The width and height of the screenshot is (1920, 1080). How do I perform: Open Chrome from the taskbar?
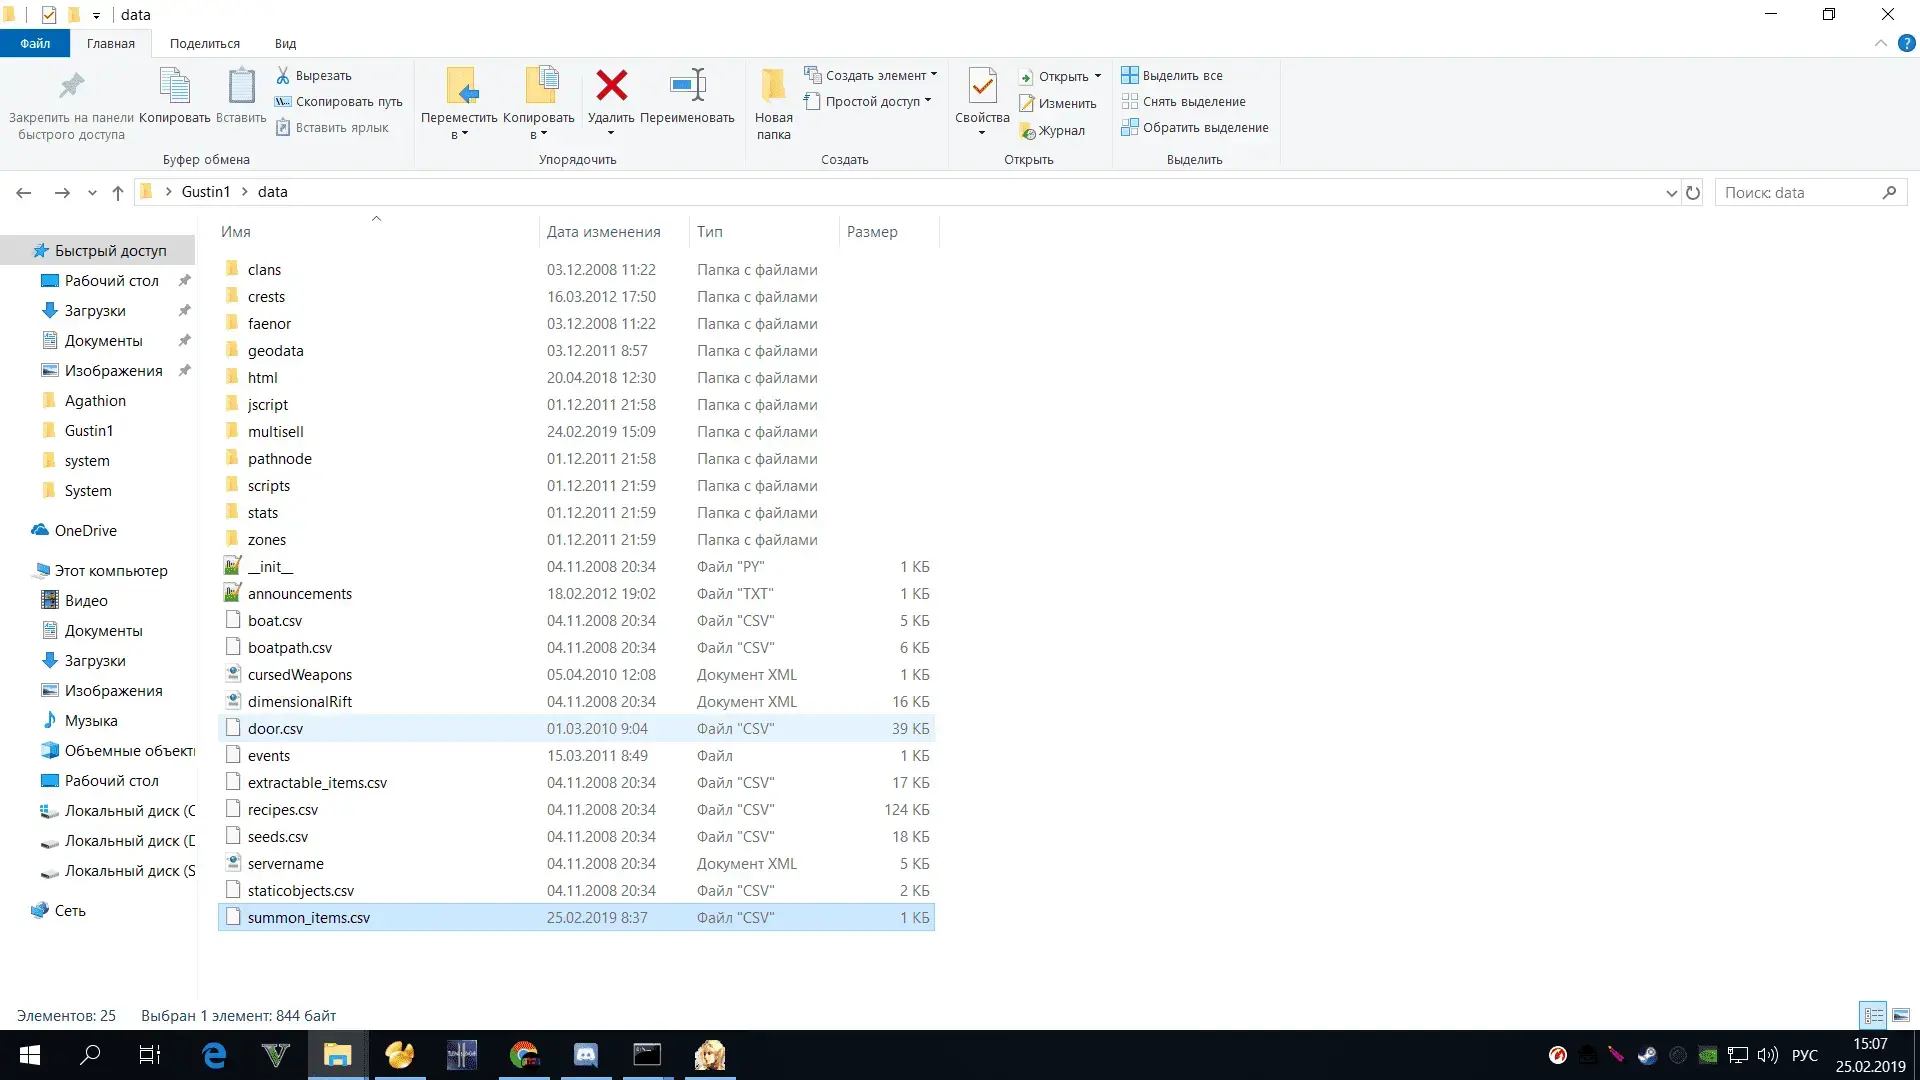[524, 1055]
